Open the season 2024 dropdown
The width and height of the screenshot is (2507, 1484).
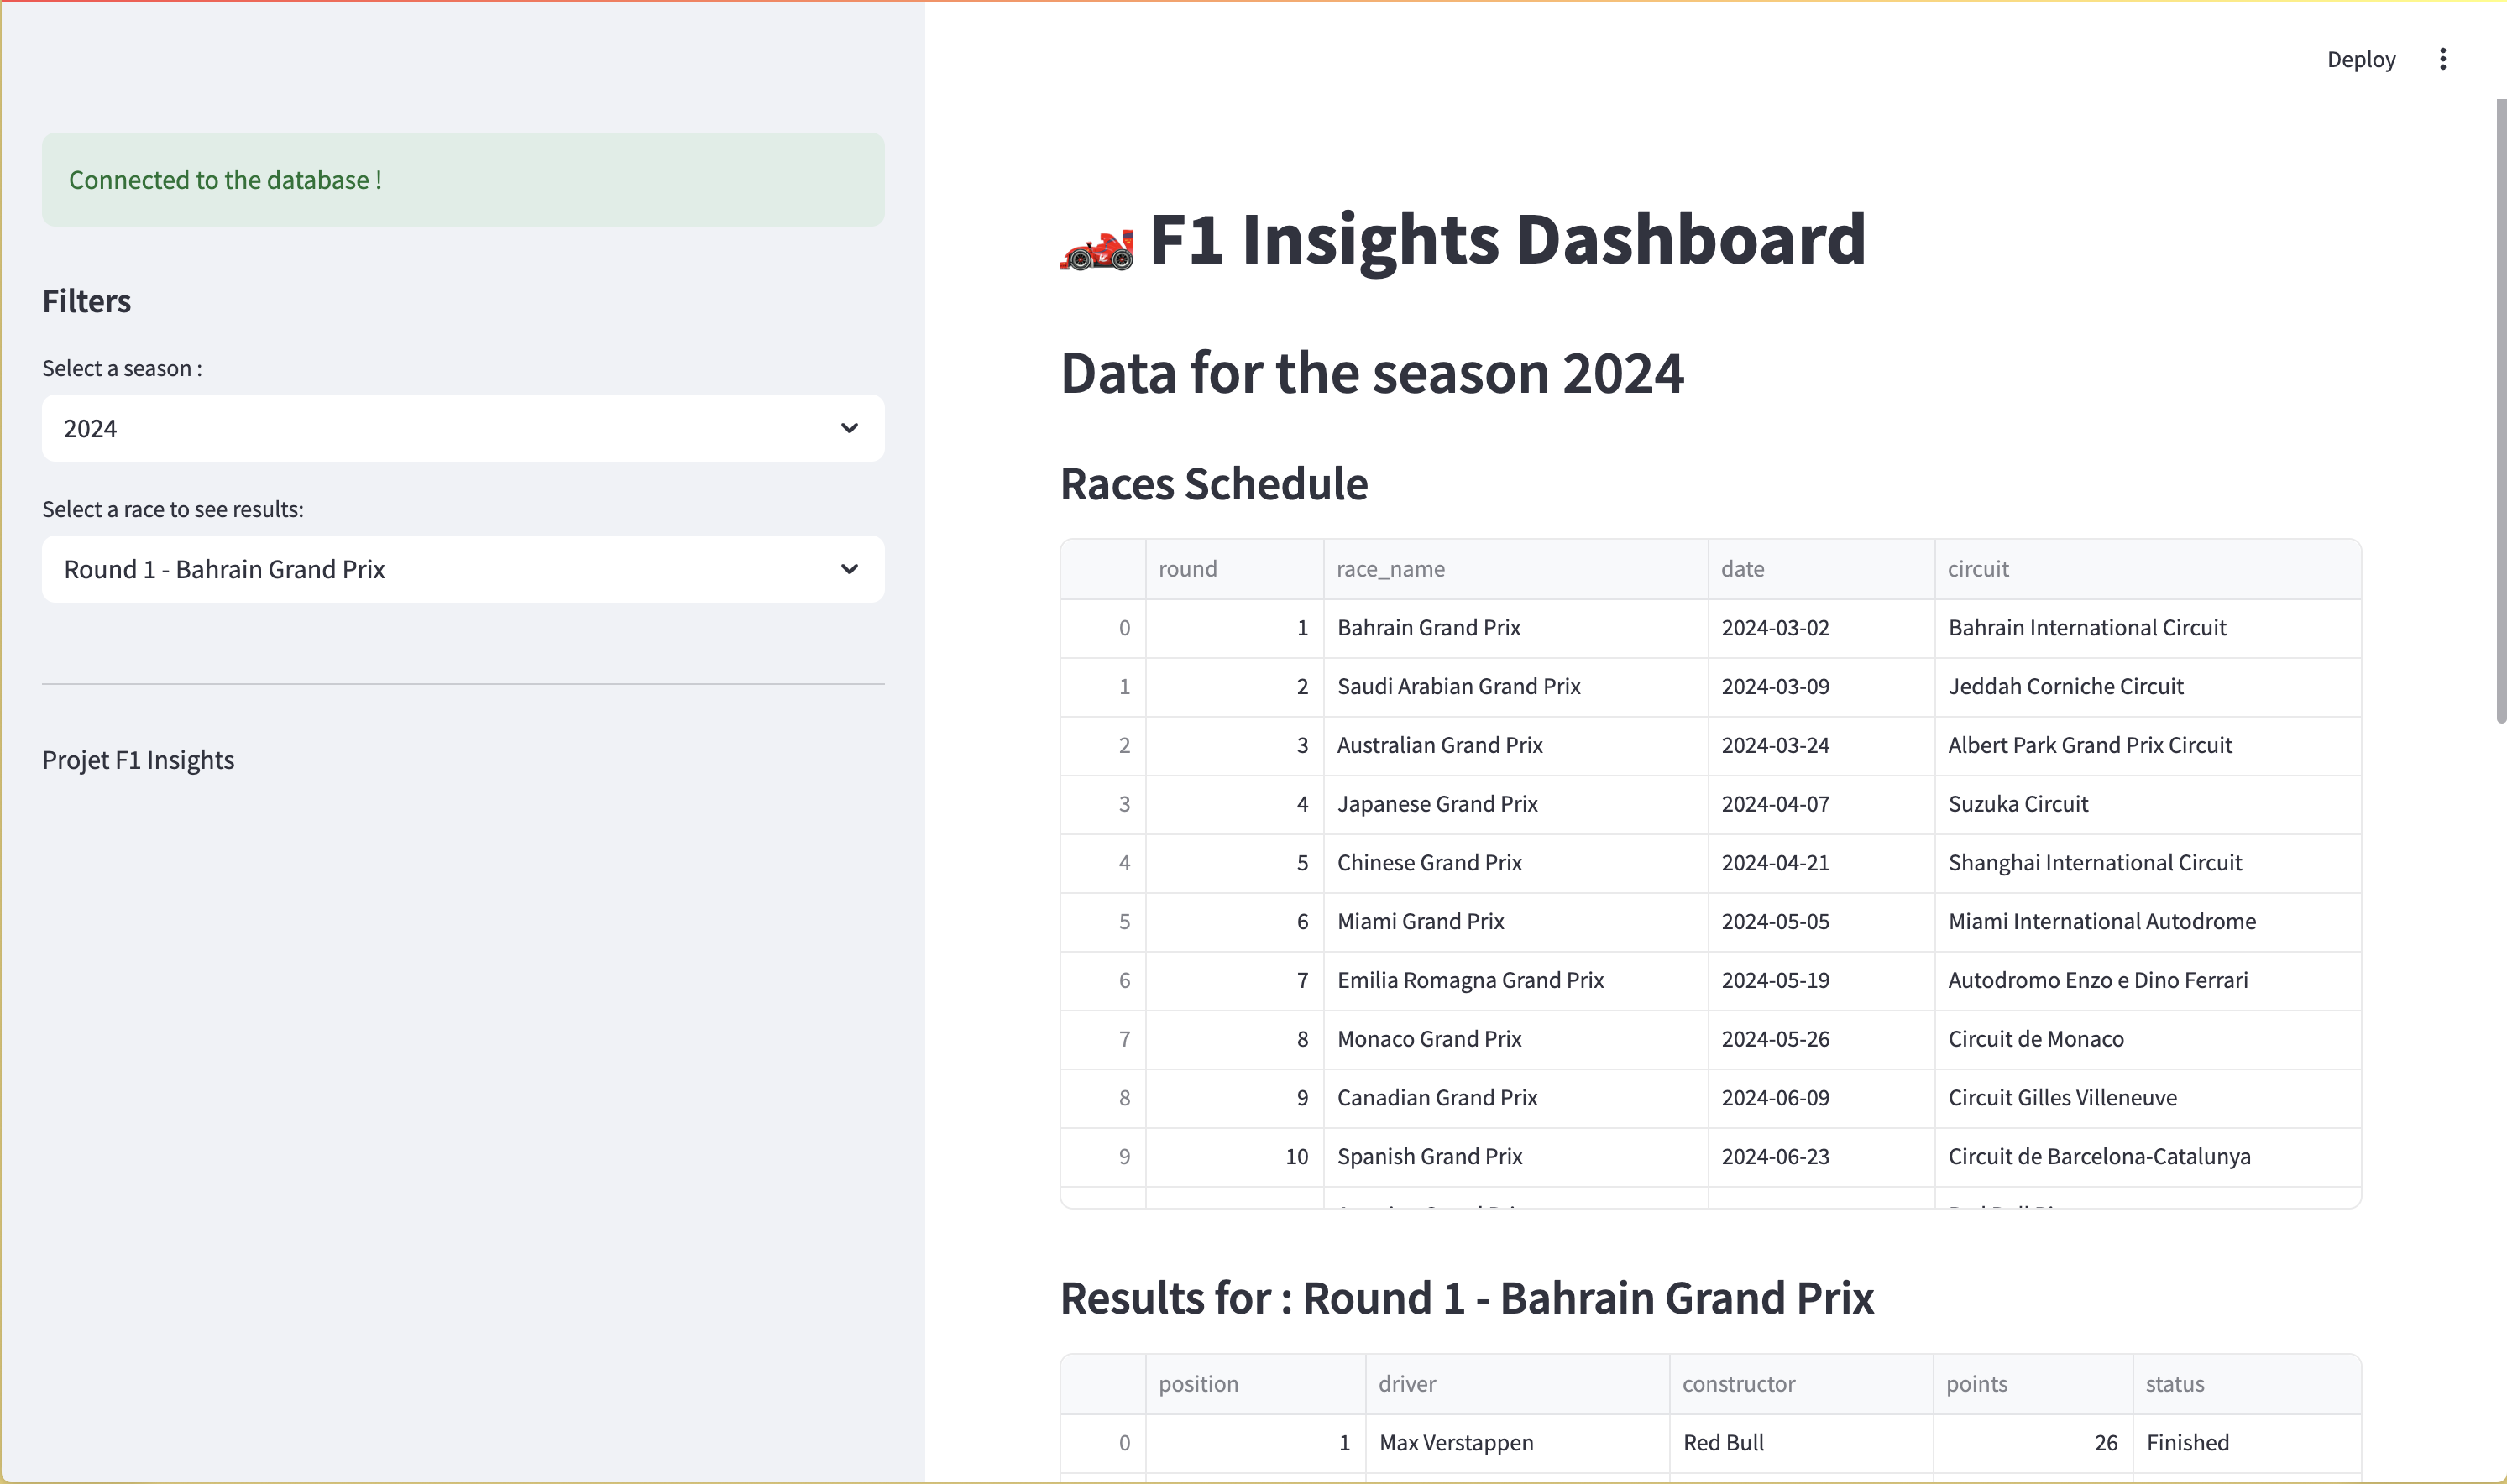click(x=463, y=428)
